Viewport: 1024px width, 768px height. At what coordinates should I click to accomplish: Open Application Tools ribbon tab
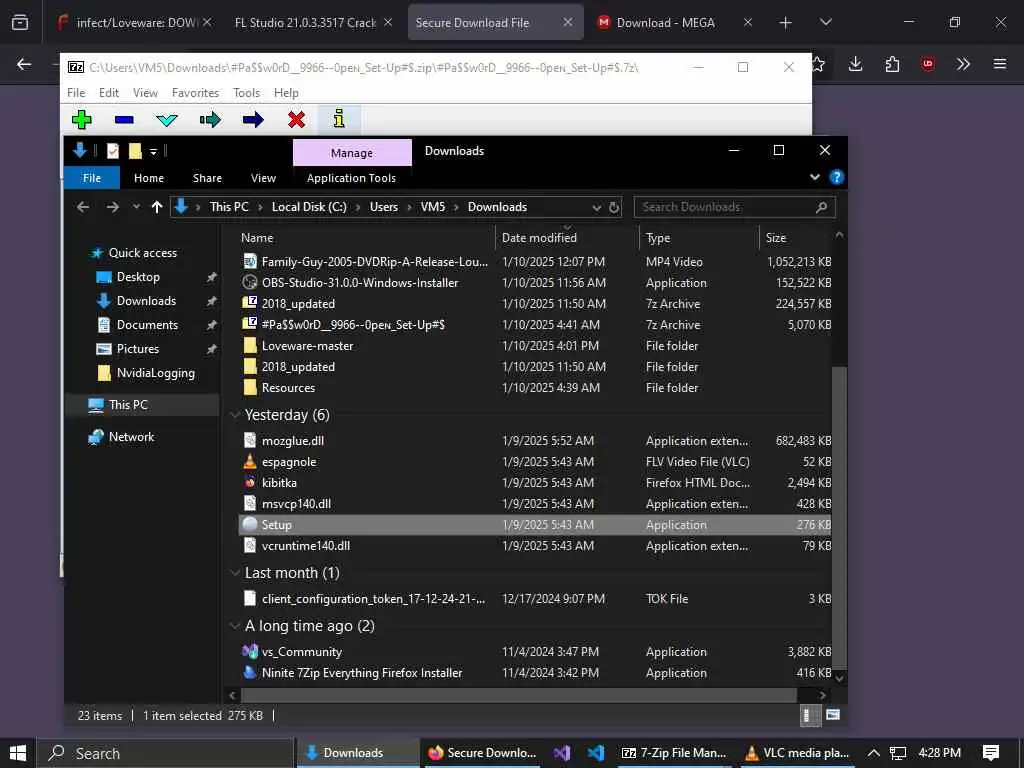[x=351, y=178]
